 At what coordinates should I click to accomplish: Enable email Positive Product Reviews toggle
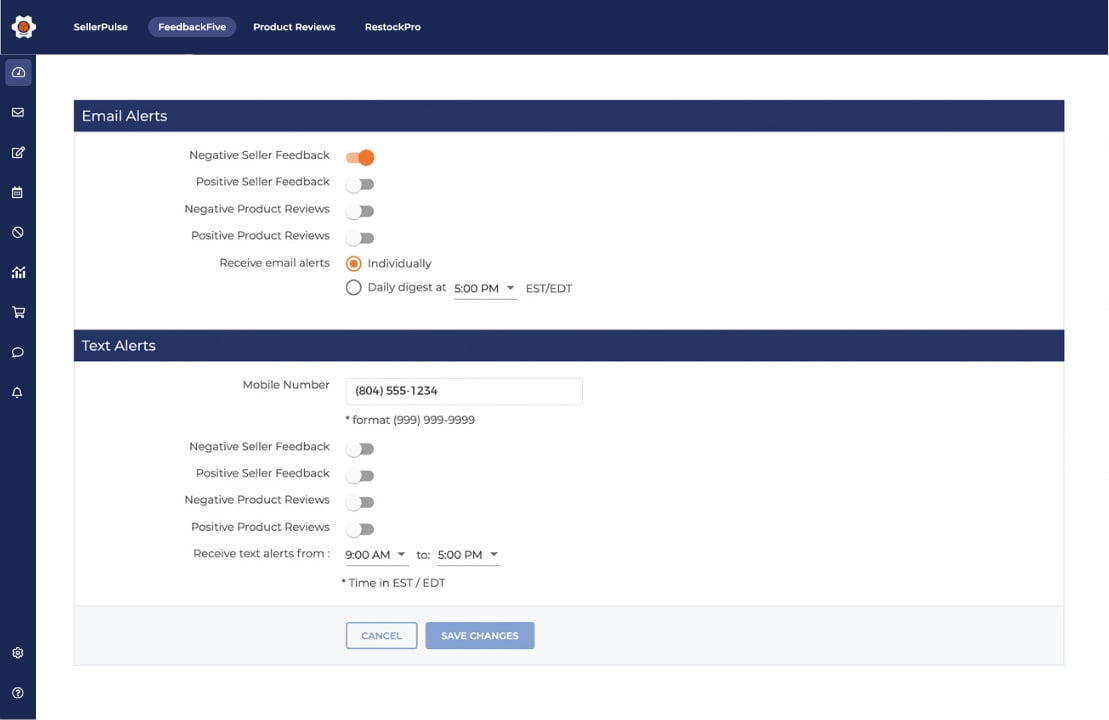[x=360, y=238]
